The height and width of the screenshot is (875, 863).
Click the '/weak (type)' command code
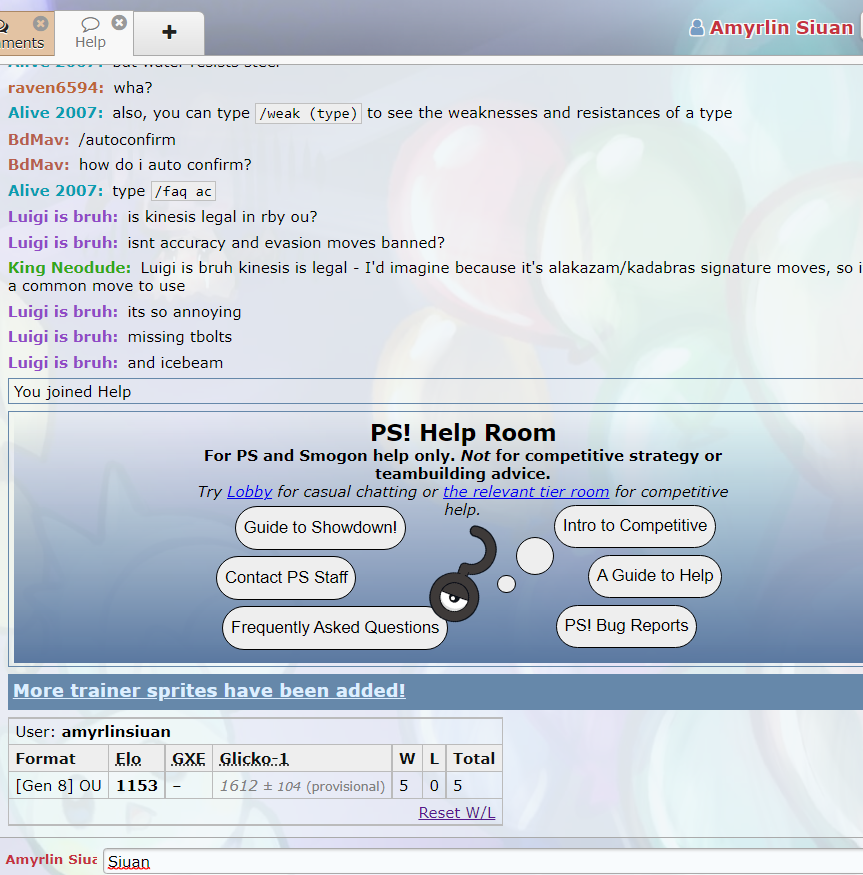tap(308, 113)
